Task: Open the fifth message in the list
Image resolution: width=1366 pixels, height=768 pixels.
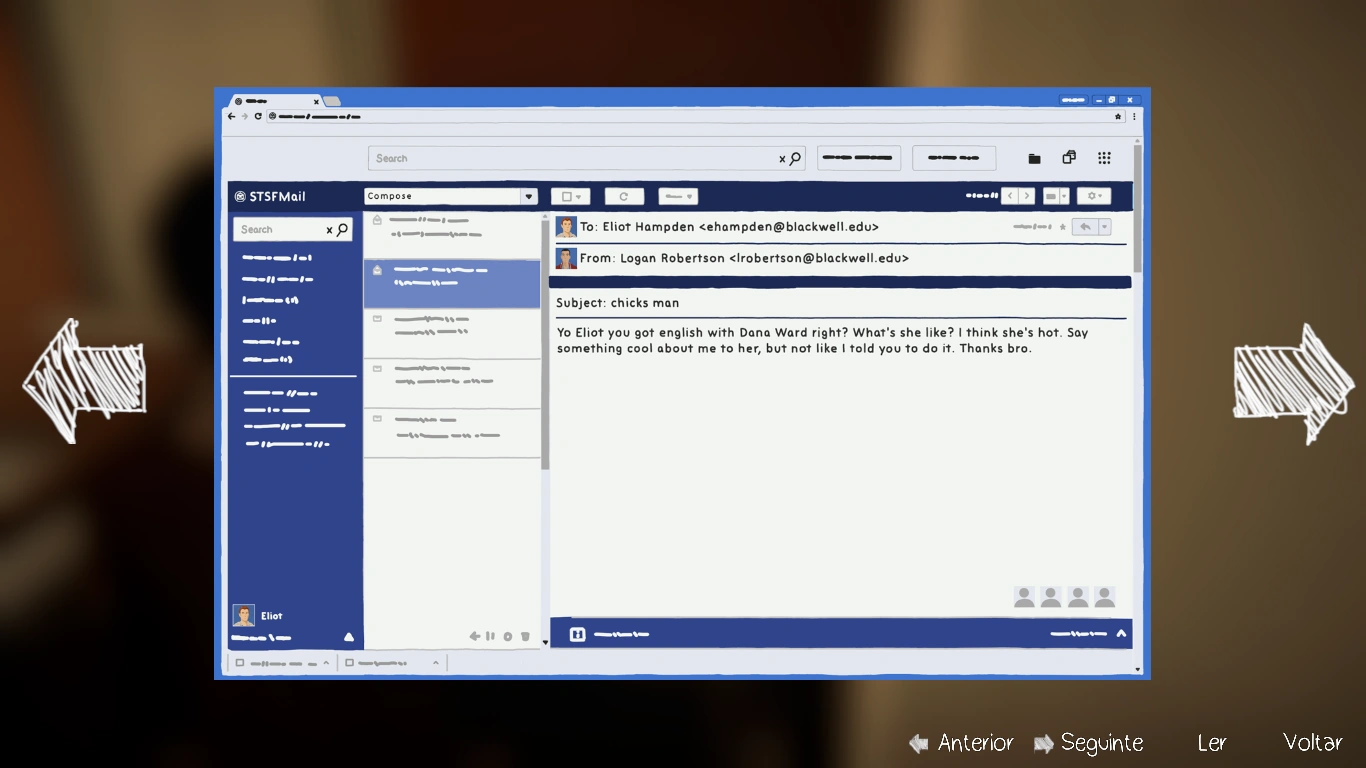Action: (452, 433)
